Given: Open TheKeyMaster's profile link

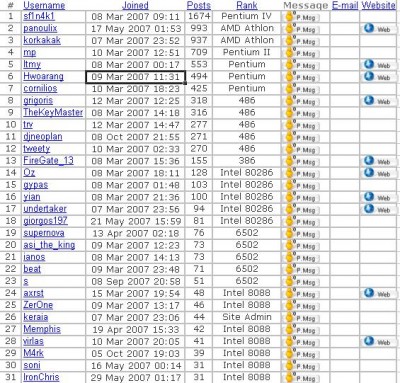Looking at the screenshot, I should click(x=53, y=112).
